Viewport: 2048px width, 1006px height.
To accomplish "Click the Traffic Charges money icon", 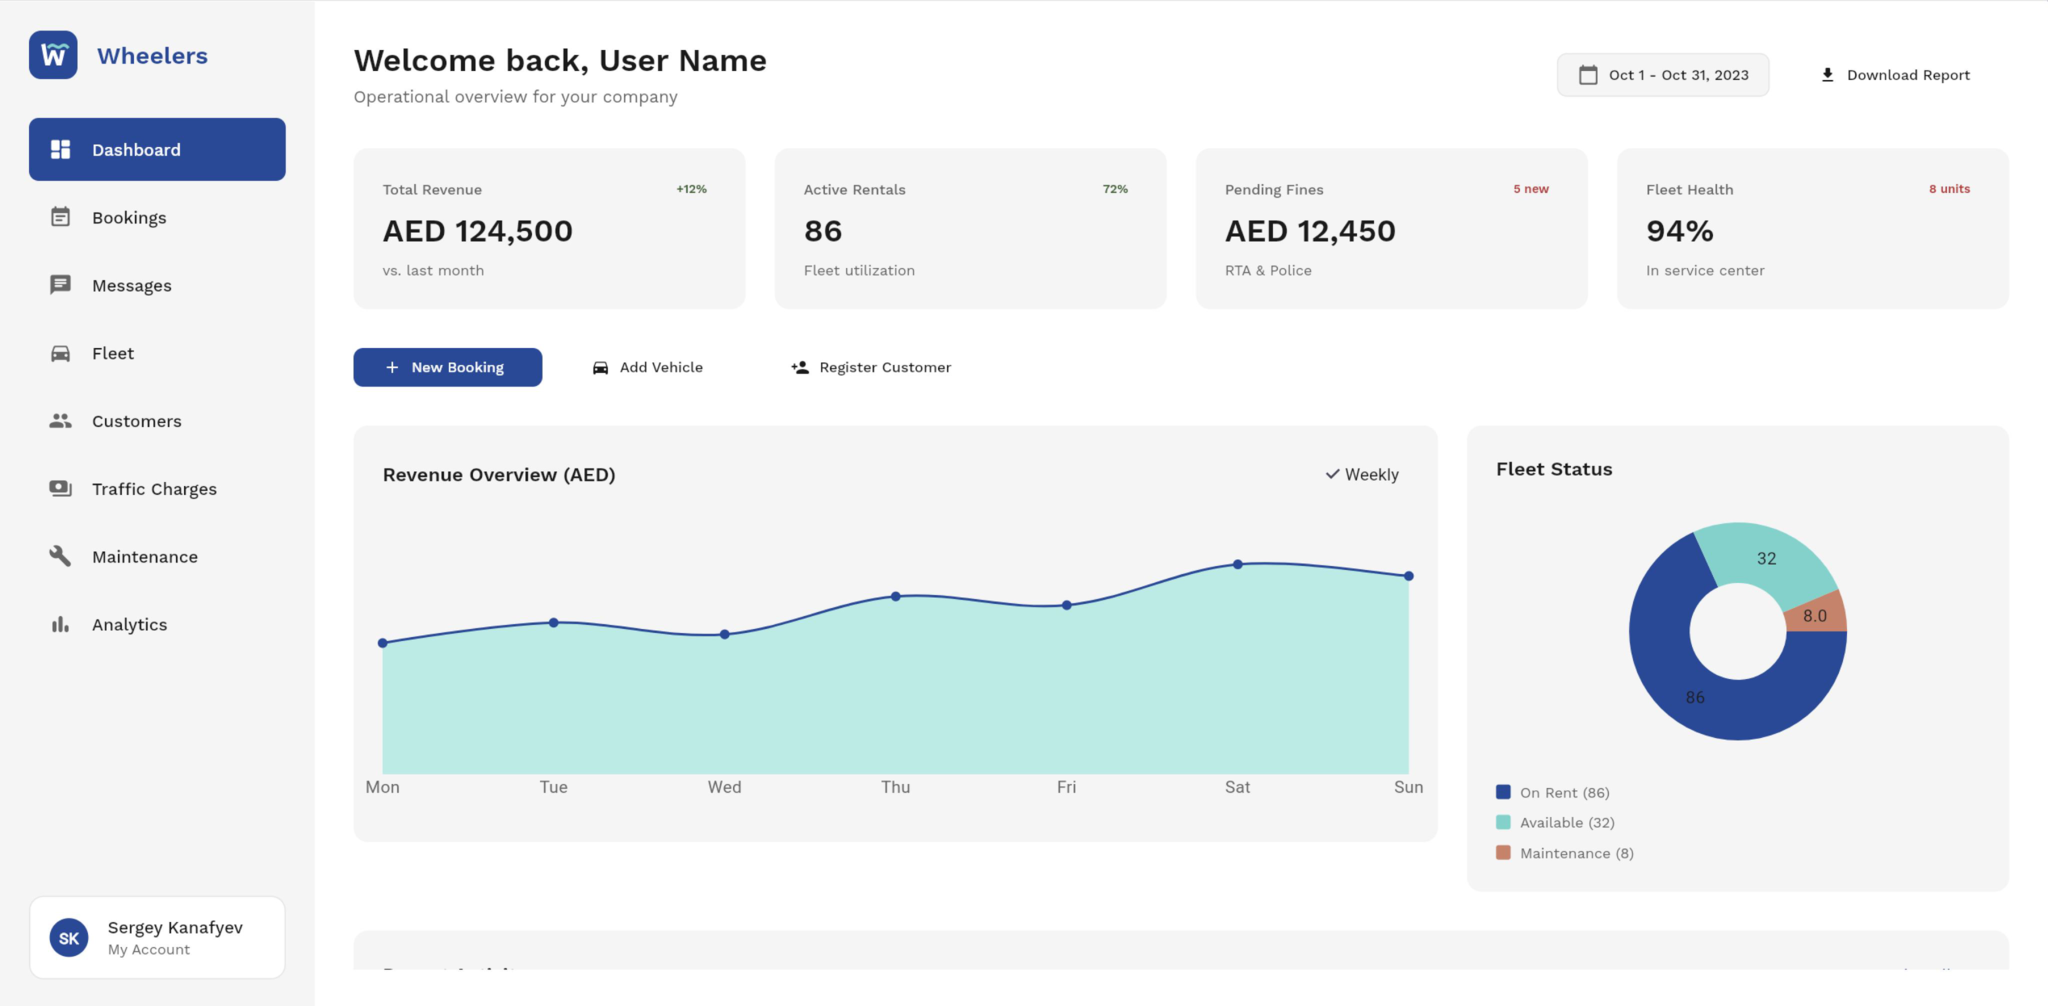I will [x=60, y=488].
